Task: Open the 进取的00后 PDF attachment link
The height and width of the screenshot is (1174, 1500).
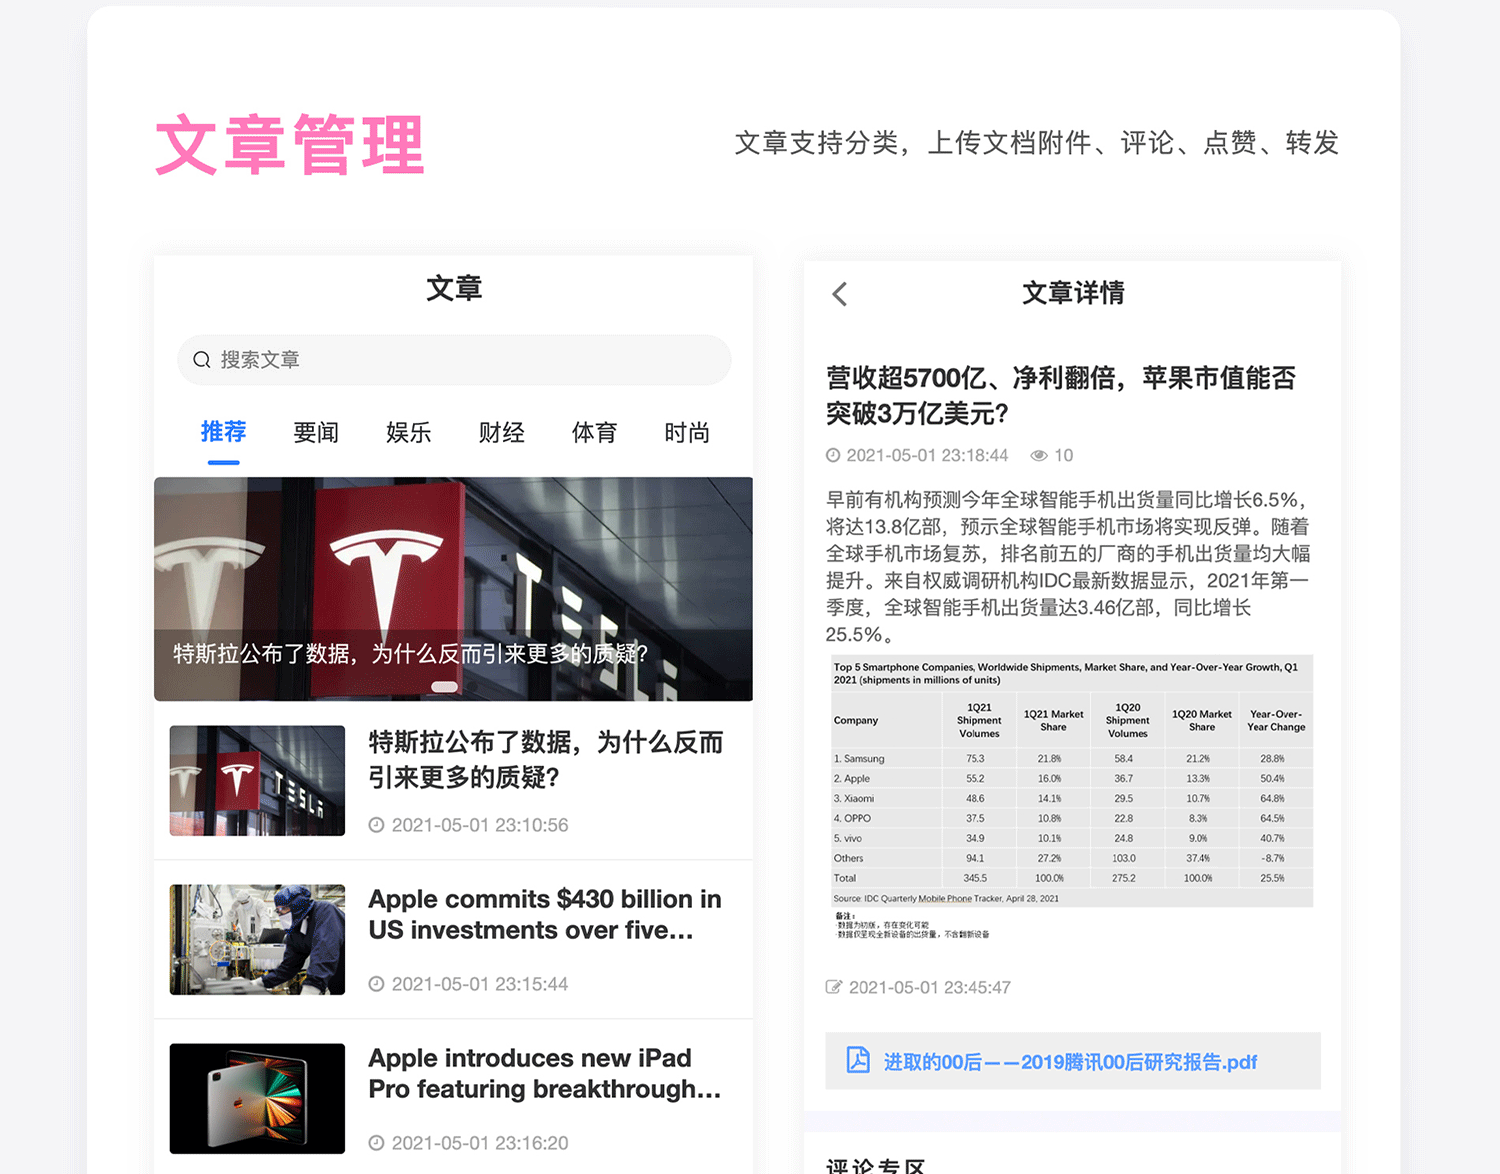Action: pos(1070,1062)
